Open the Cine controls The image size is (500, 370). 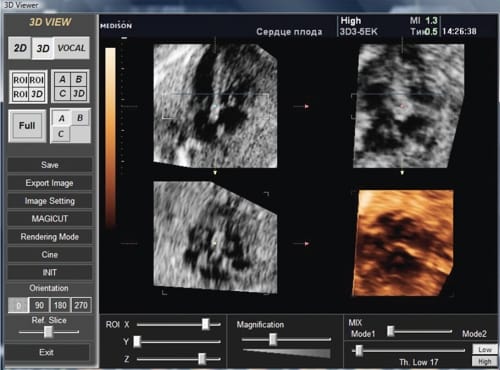[50, 255]
